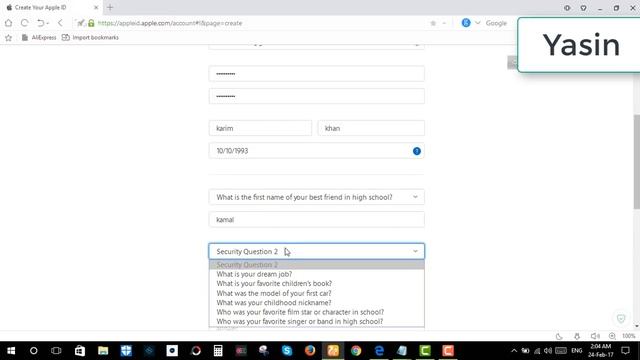Open Cortana search circle
The width and height of the screenshot is (640, 360).
point(33,351)
